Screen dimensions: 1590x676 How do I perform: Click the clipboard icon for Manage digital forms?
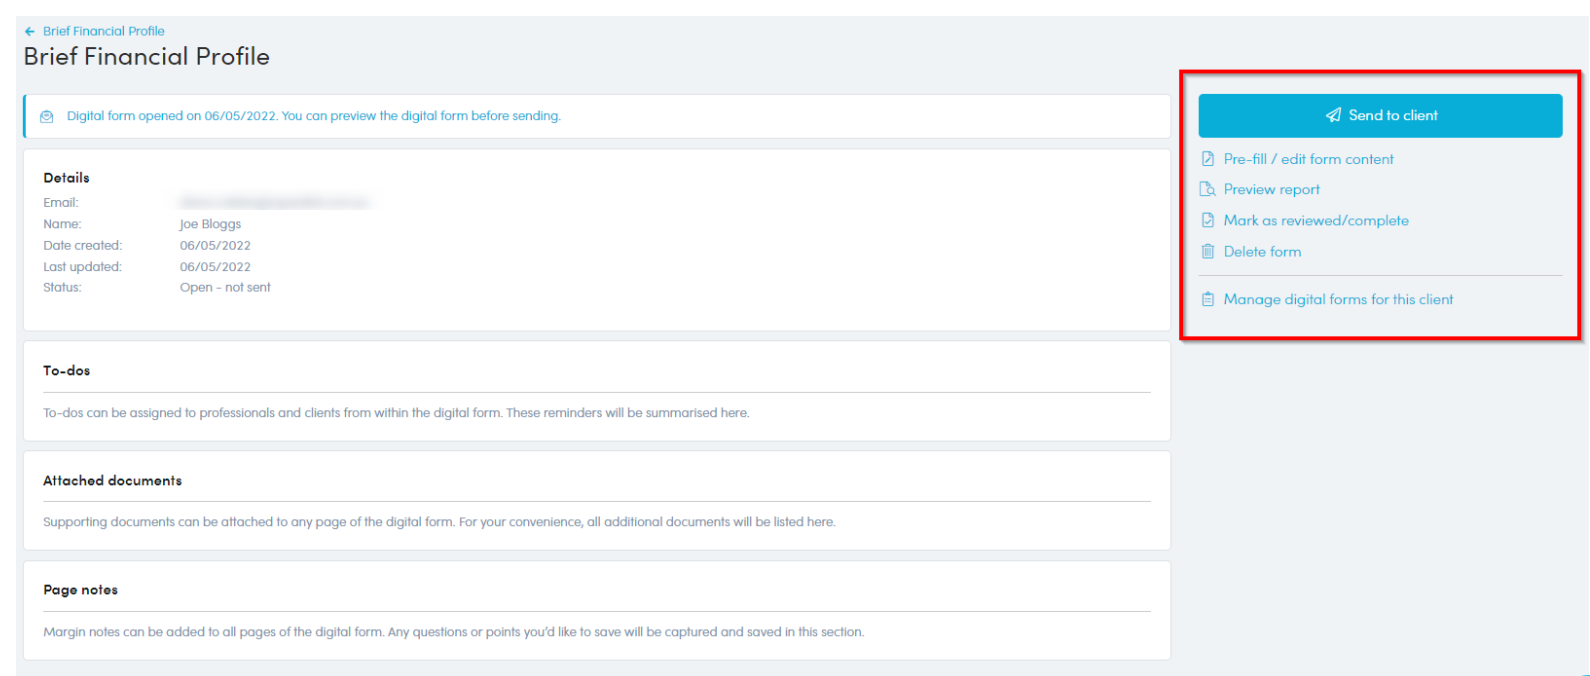[x=1208, y=299]
